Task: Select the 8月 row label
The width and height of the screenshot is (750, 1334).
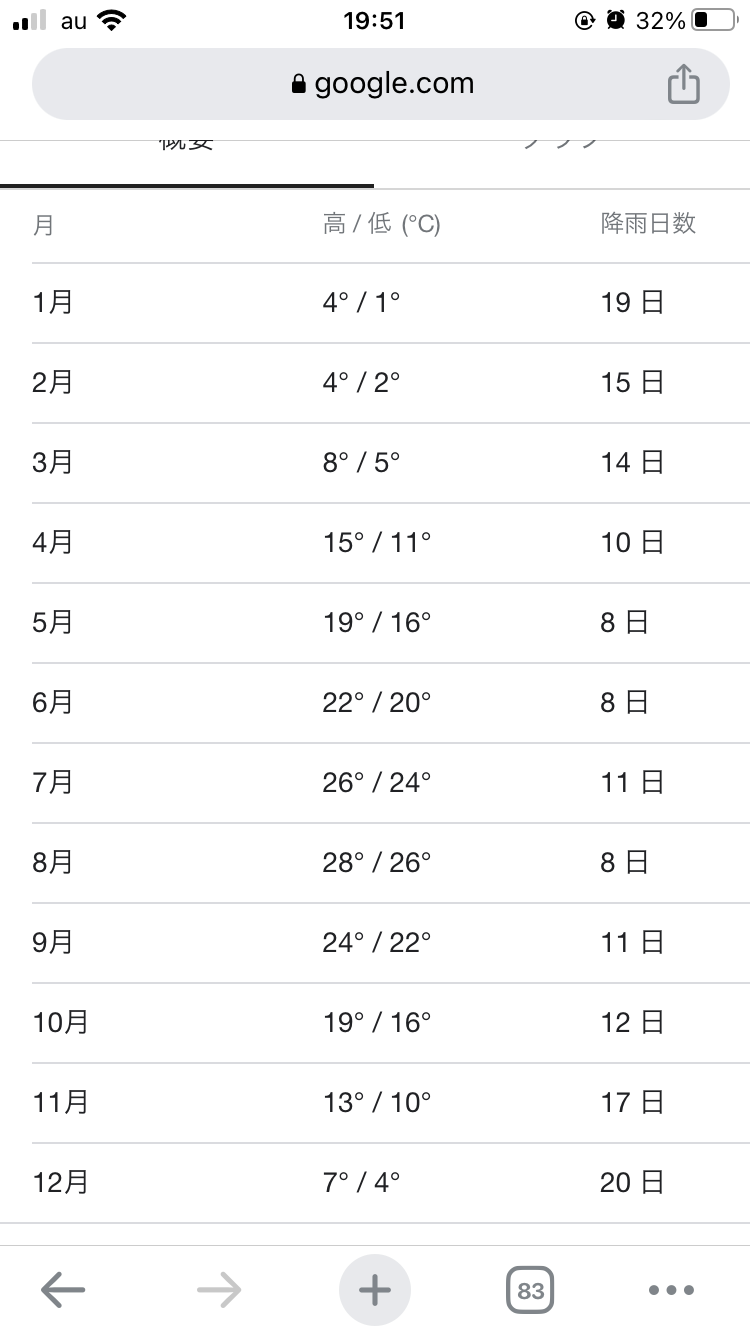Action: point(53,862)
